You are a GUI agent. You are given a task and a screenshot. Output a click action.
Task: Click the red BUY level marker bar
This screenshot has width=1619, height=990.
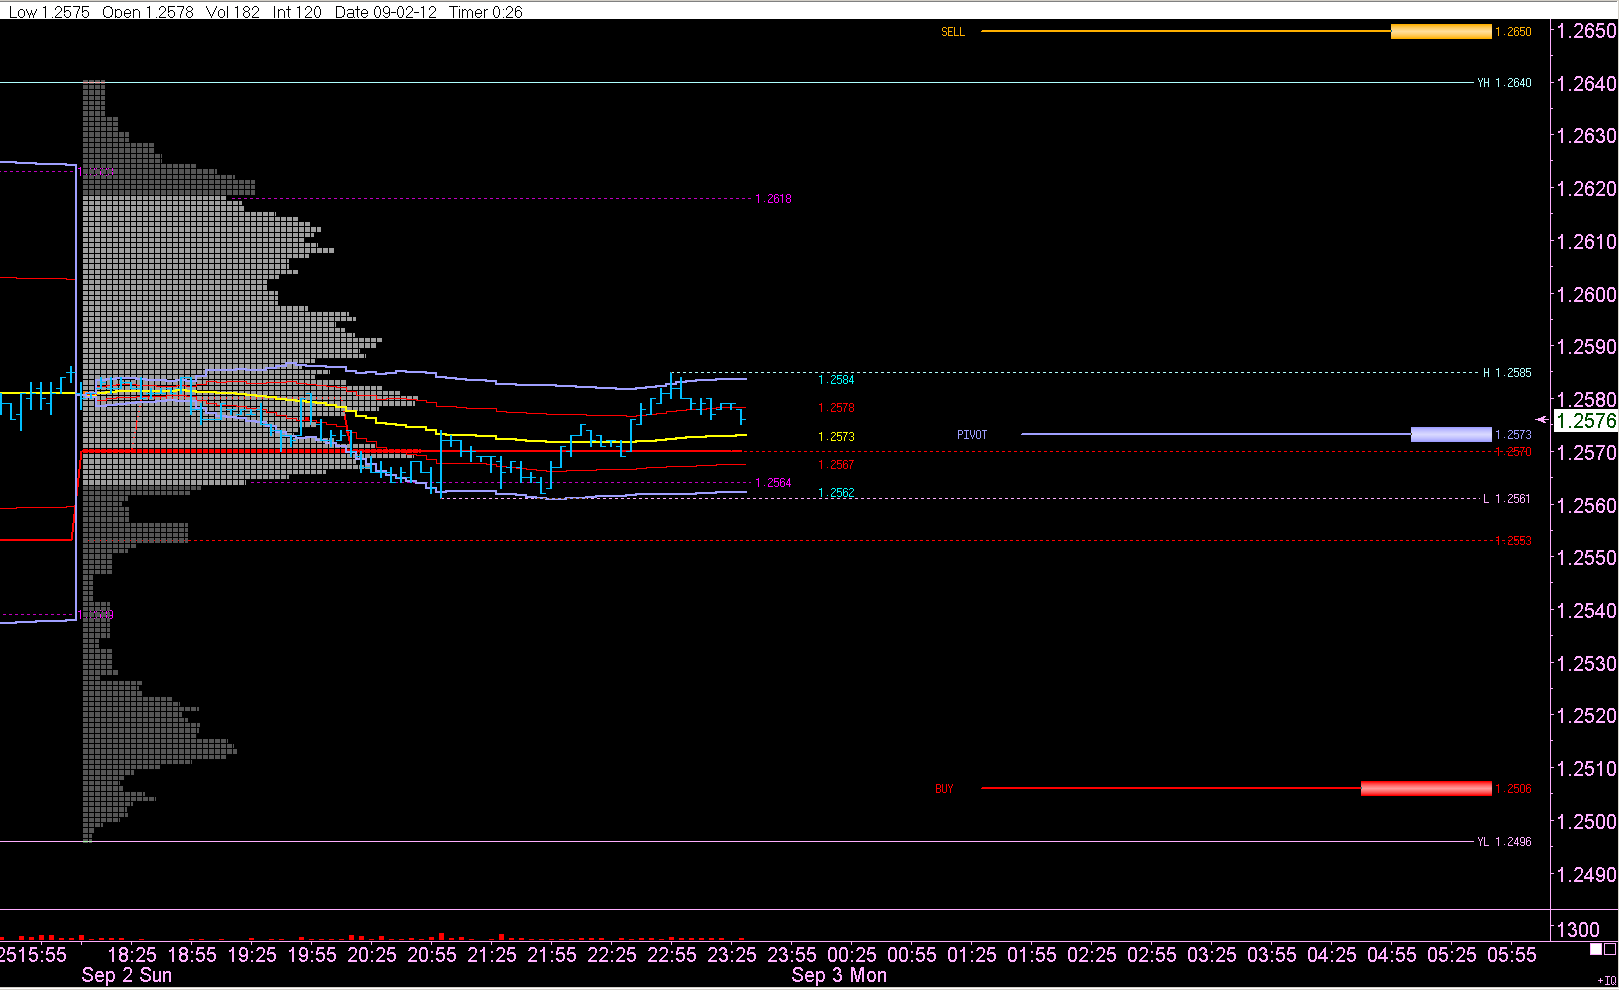[1426, 789]
